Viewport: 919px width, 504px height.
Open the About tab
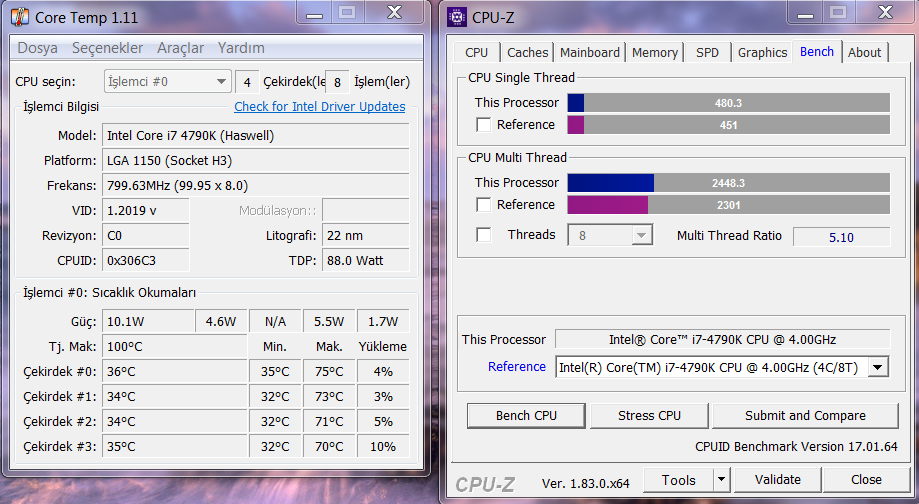tap(864, 53)
